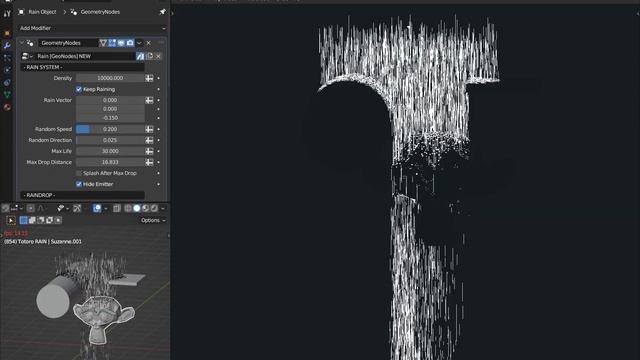Unlink the Rain [GeoNodes] NEW node group

158,56
